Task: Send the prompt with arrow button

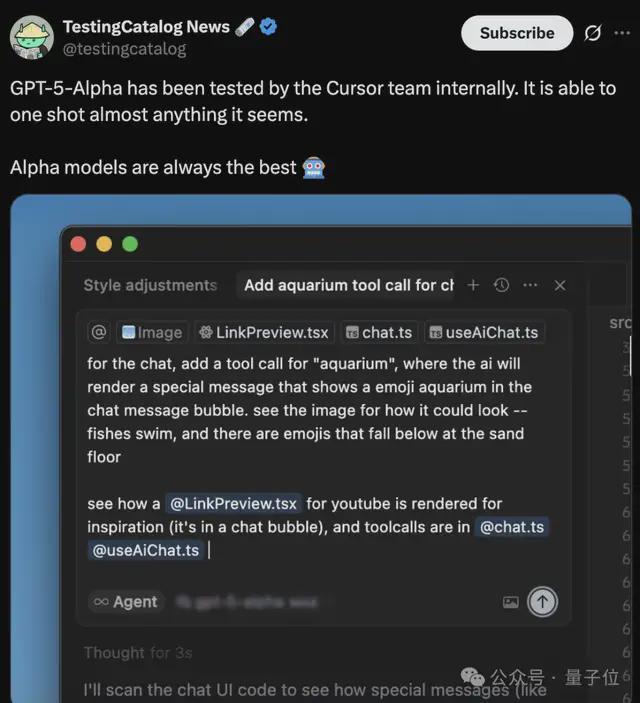Action: [x=542, y=602]
